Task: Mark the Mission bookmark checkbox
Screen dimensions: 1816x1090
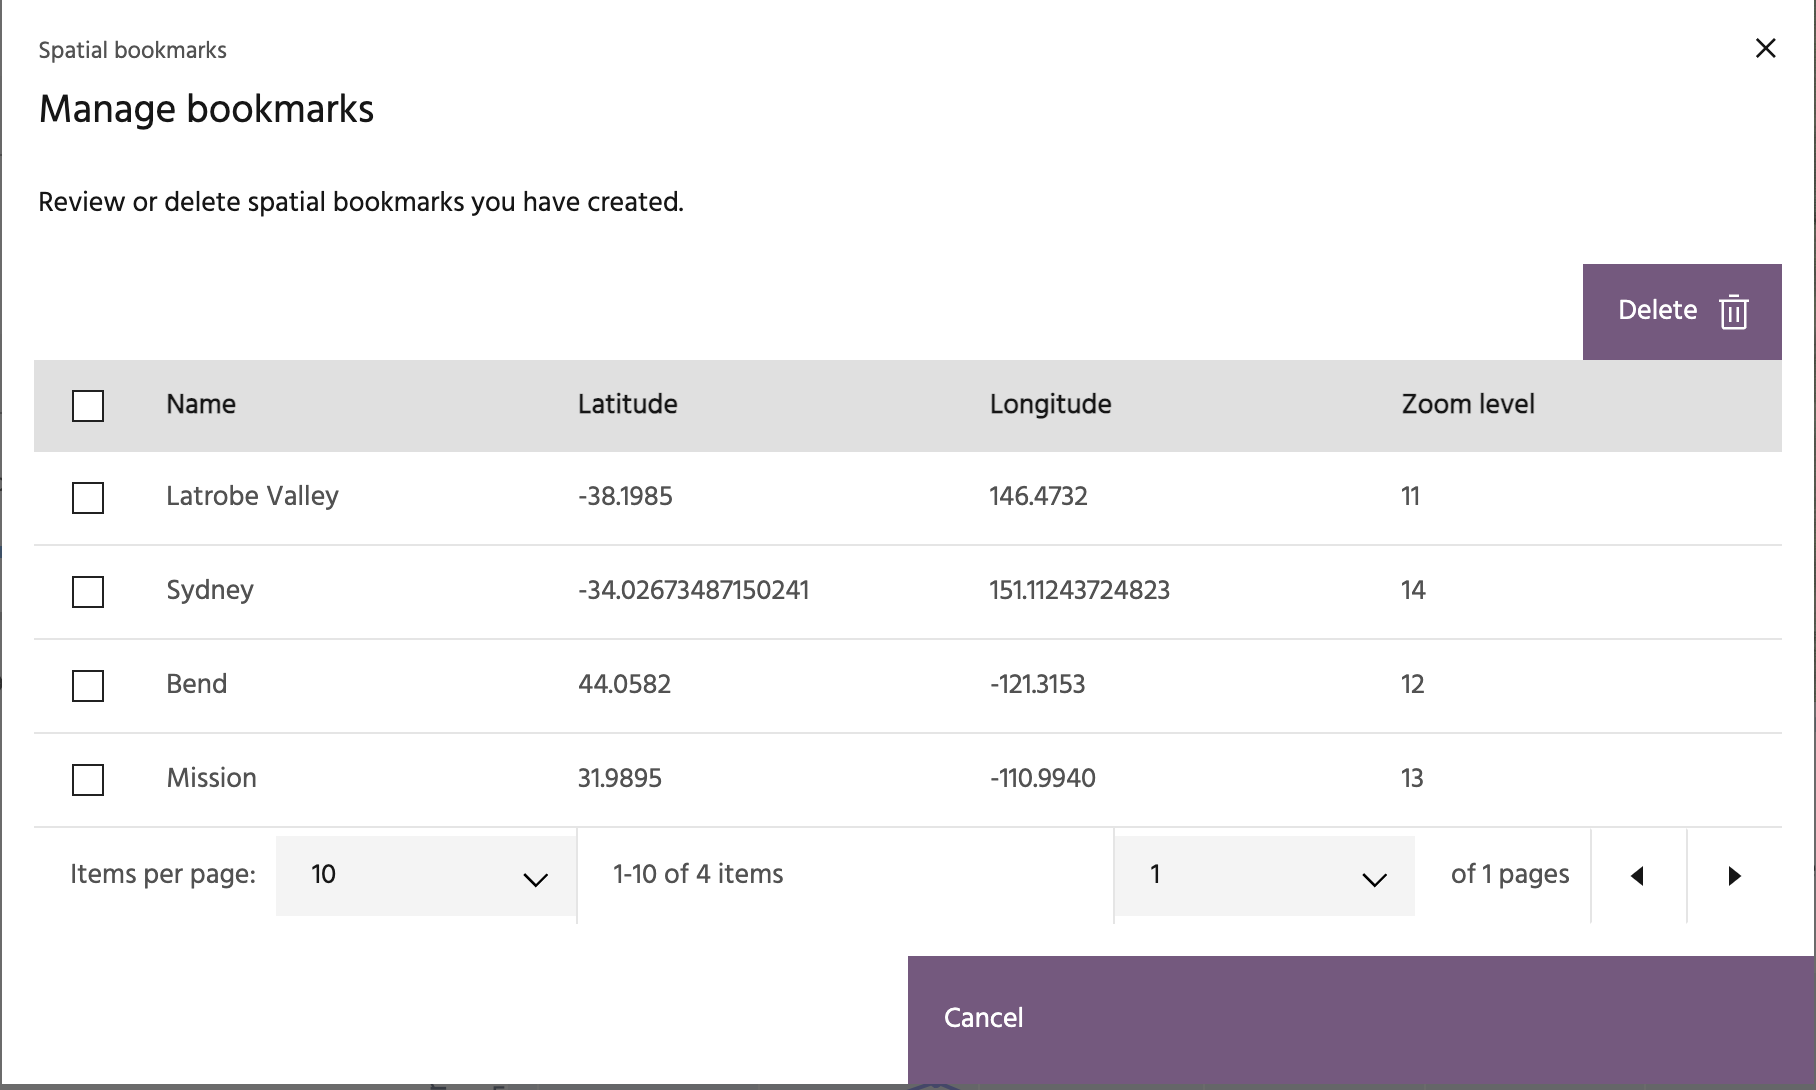Action: click(x=88, y=780)
